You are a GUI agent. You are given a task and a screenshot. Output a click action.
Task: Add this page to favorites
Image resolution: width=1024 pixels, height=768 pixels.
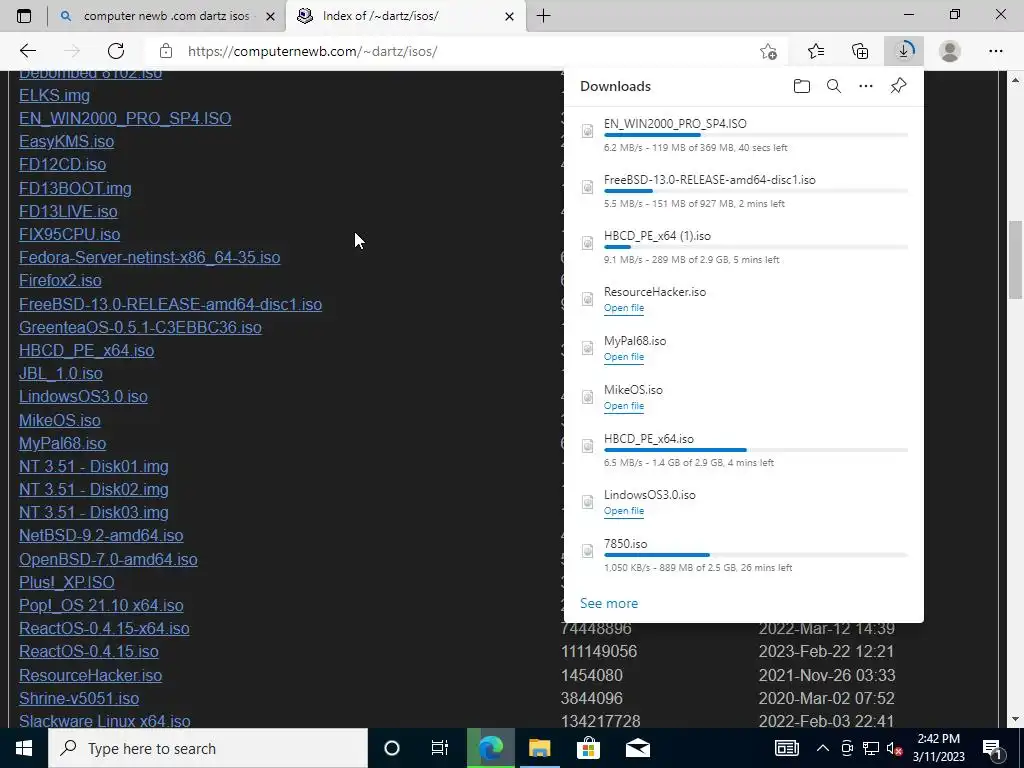(x=769, y=51)
